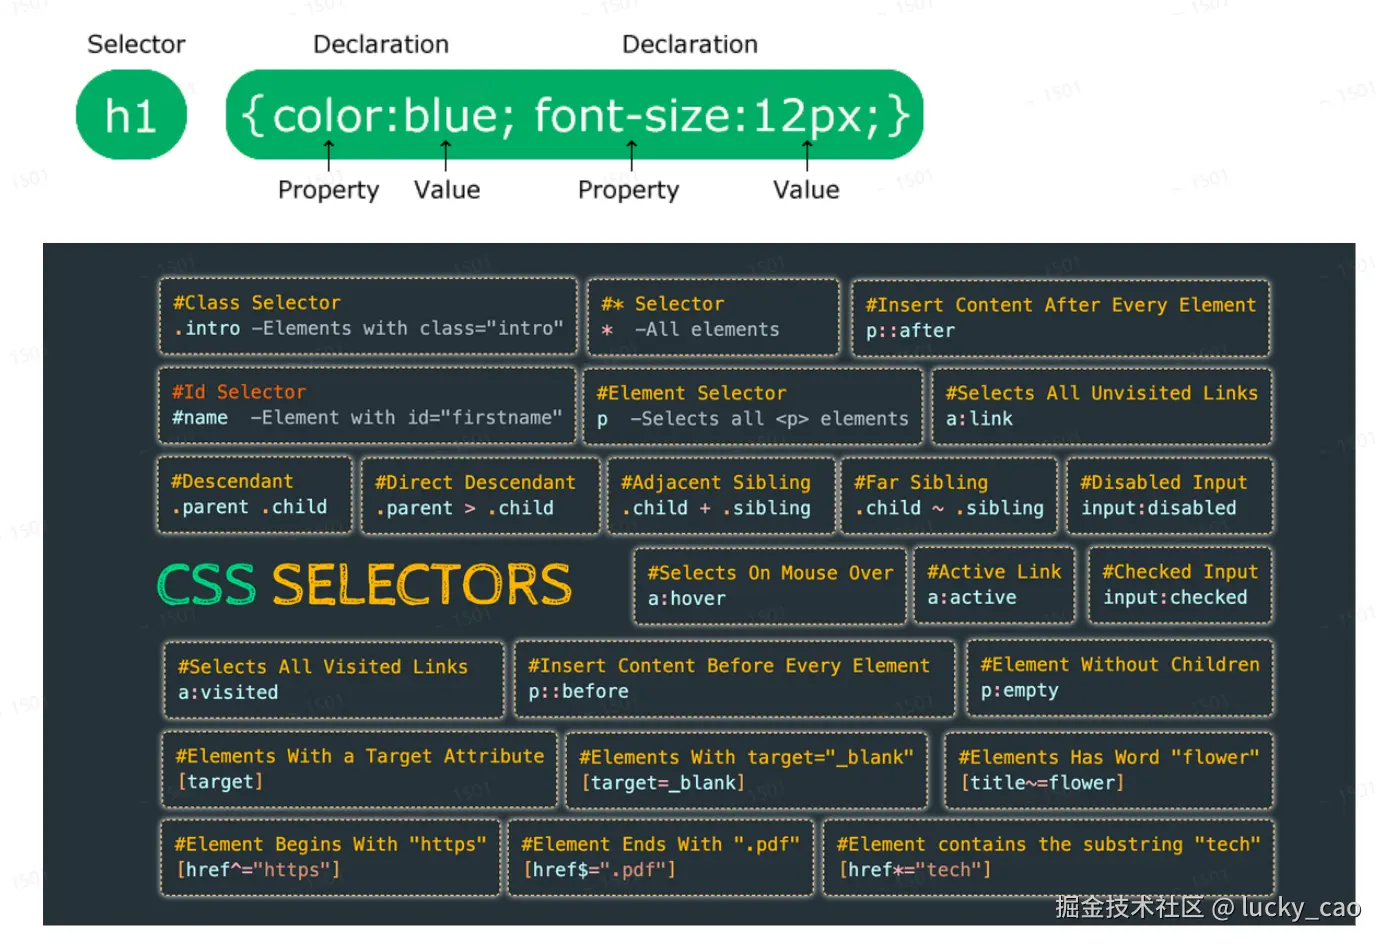Click the '#Element Without Children' heading
1387x948 pixels.
click(1120, 665)
